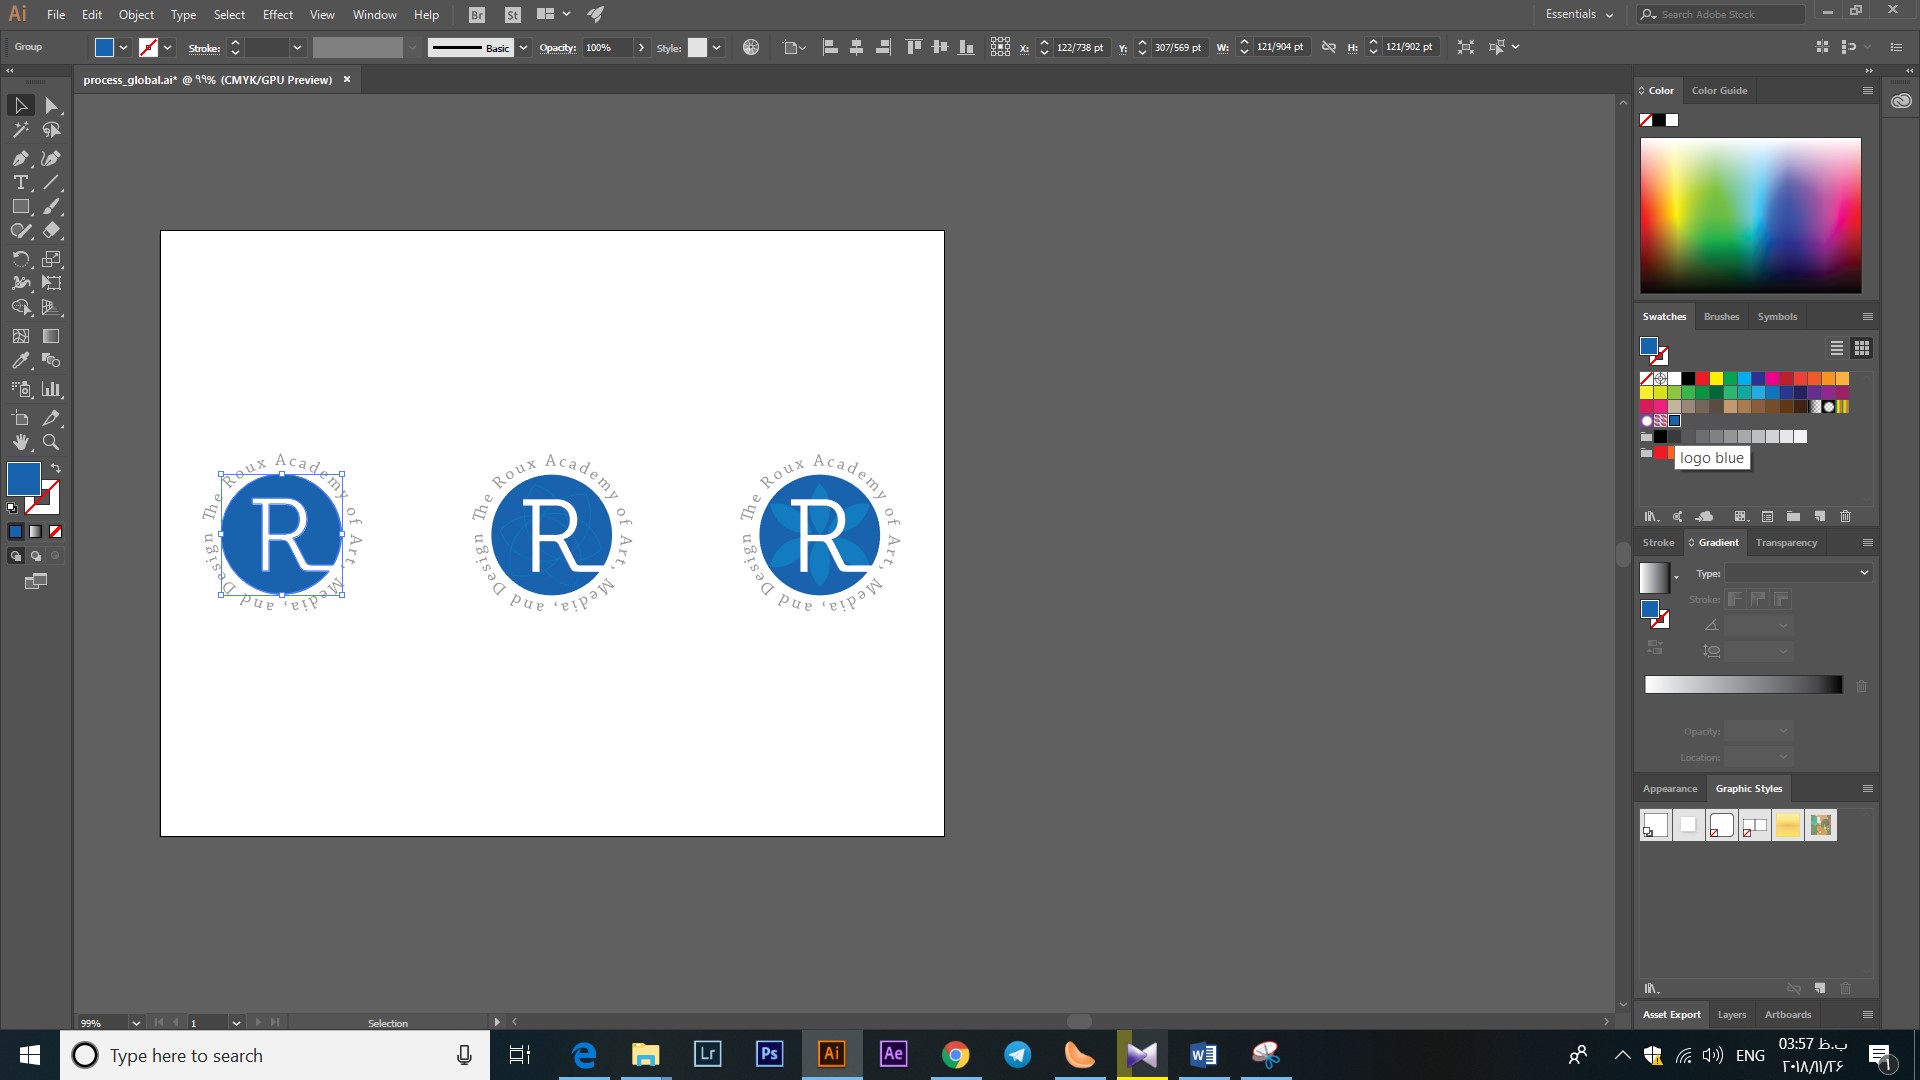Open the Recolor Artwork globe icon

click(751, 47)
